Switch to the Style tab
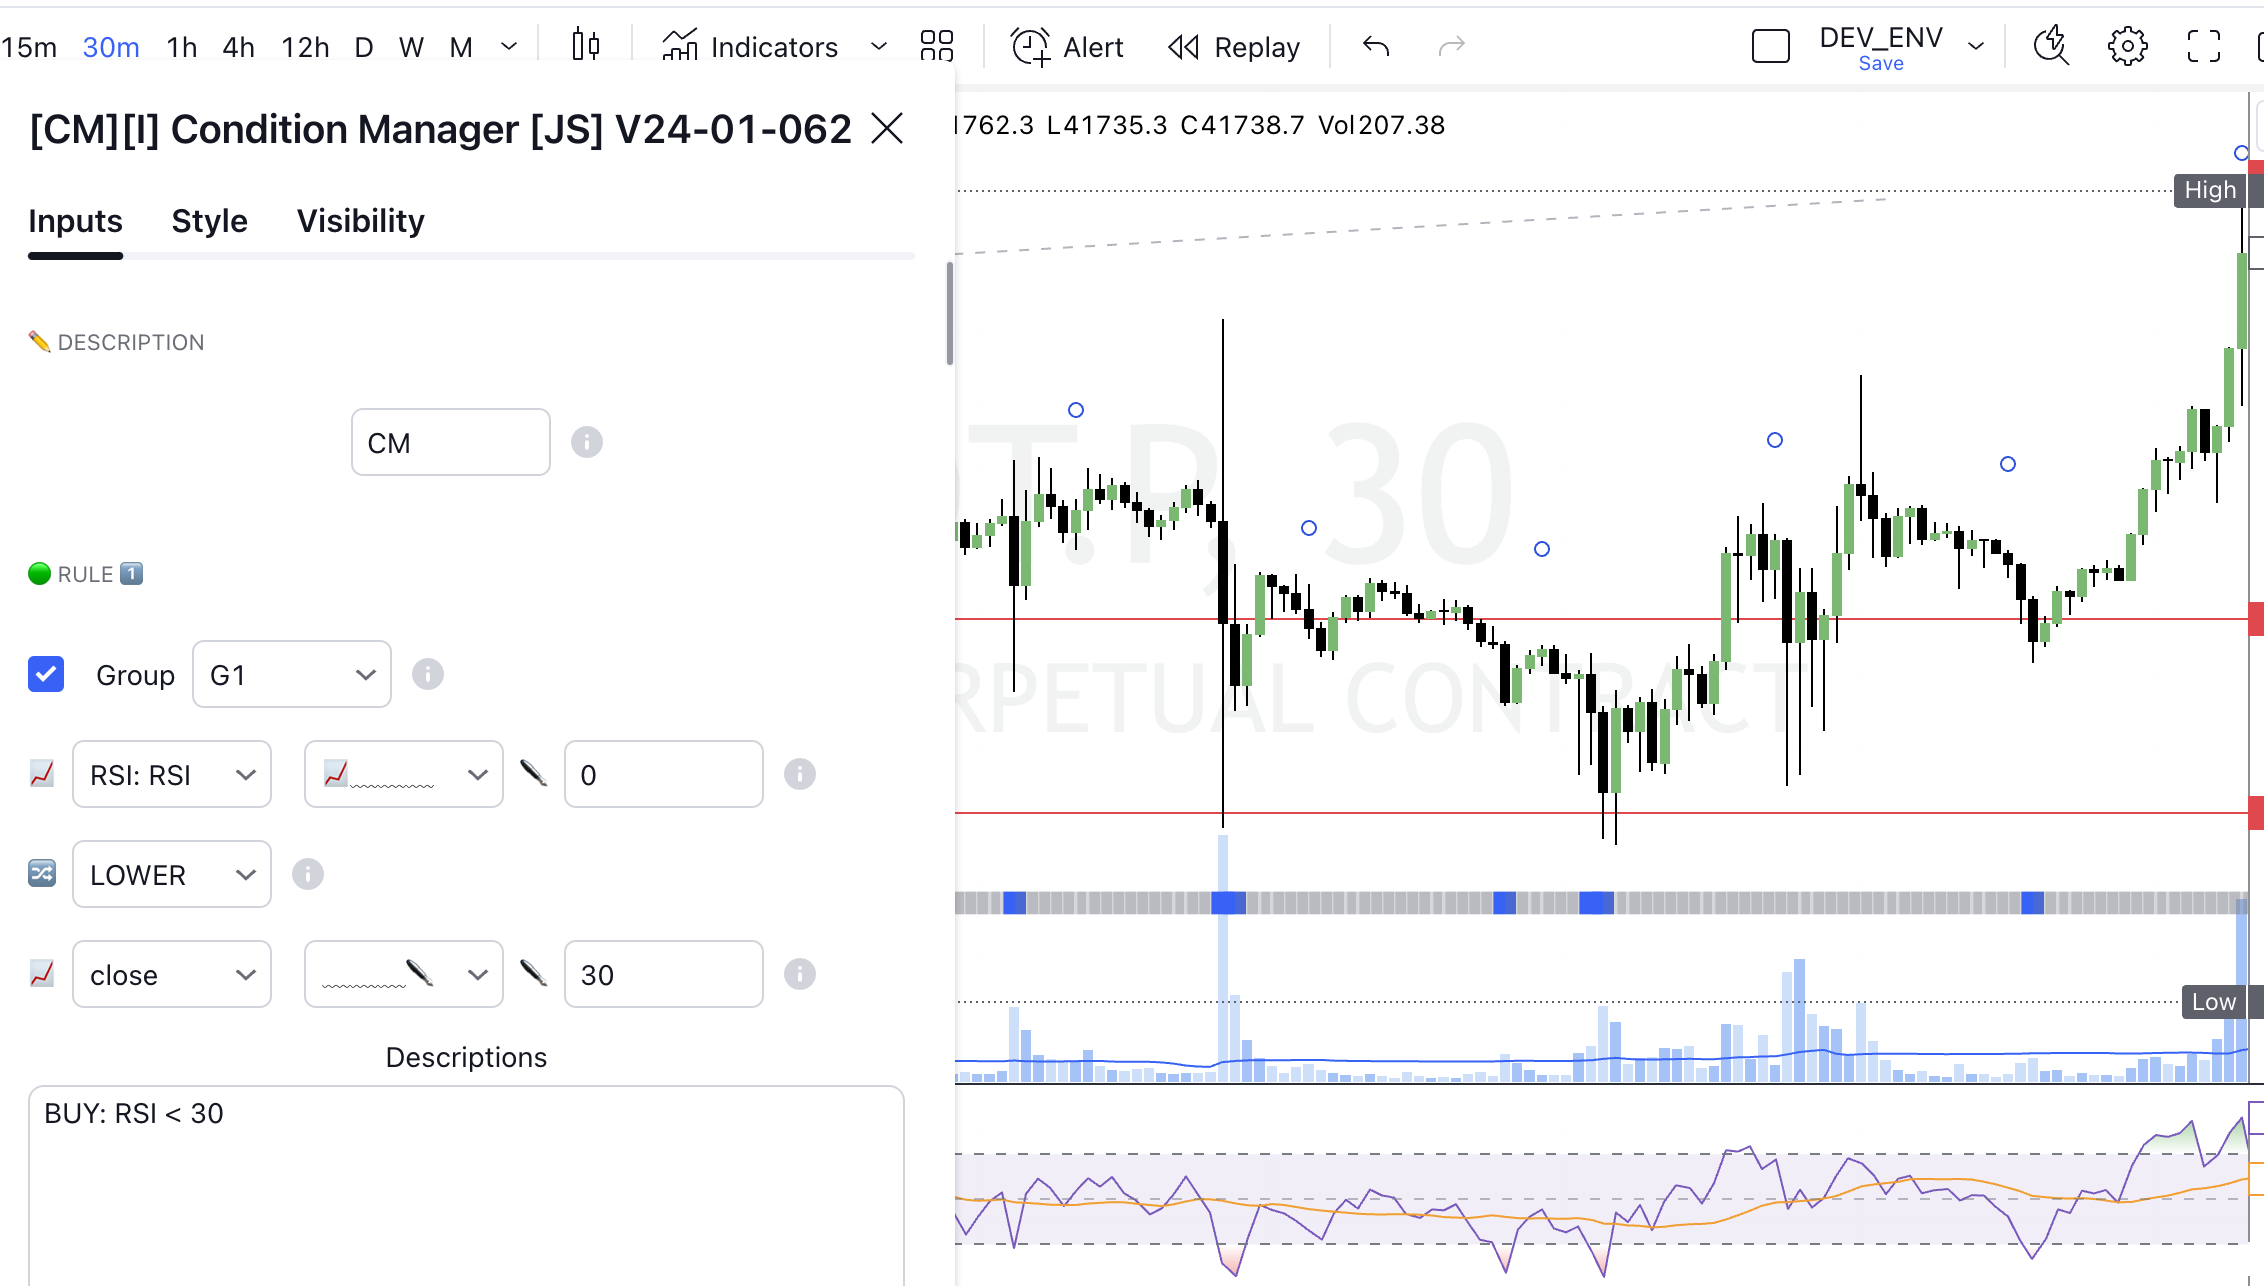 click(209, 221)
